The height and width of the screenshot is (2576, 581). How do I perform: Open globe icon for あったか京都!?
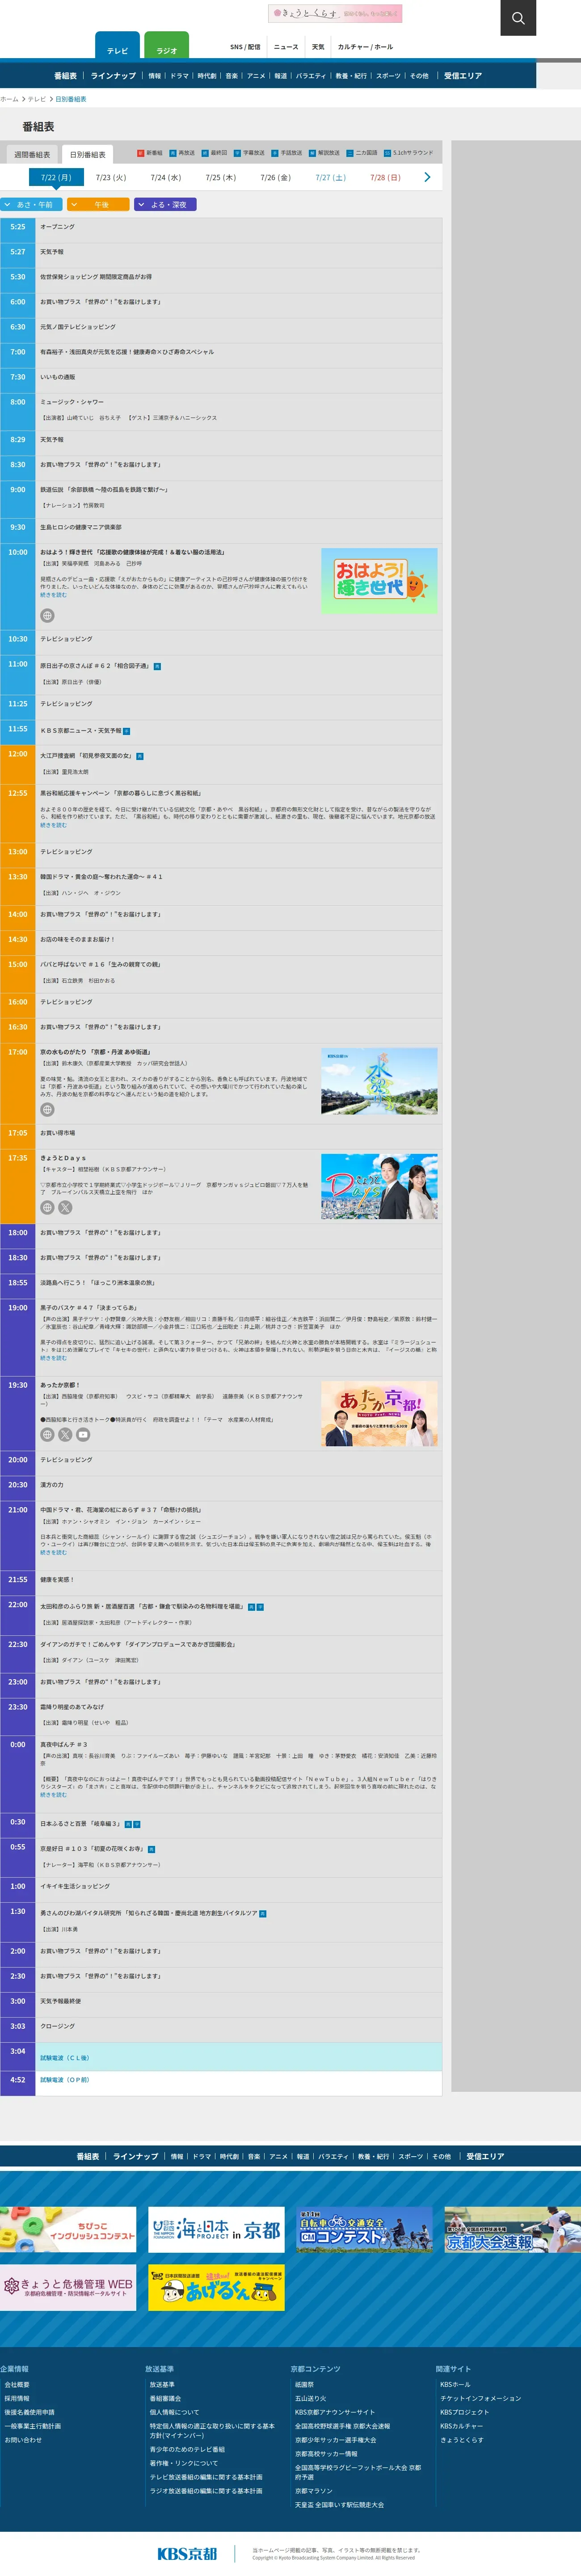pyautogui.click(x=47, y=1434)
